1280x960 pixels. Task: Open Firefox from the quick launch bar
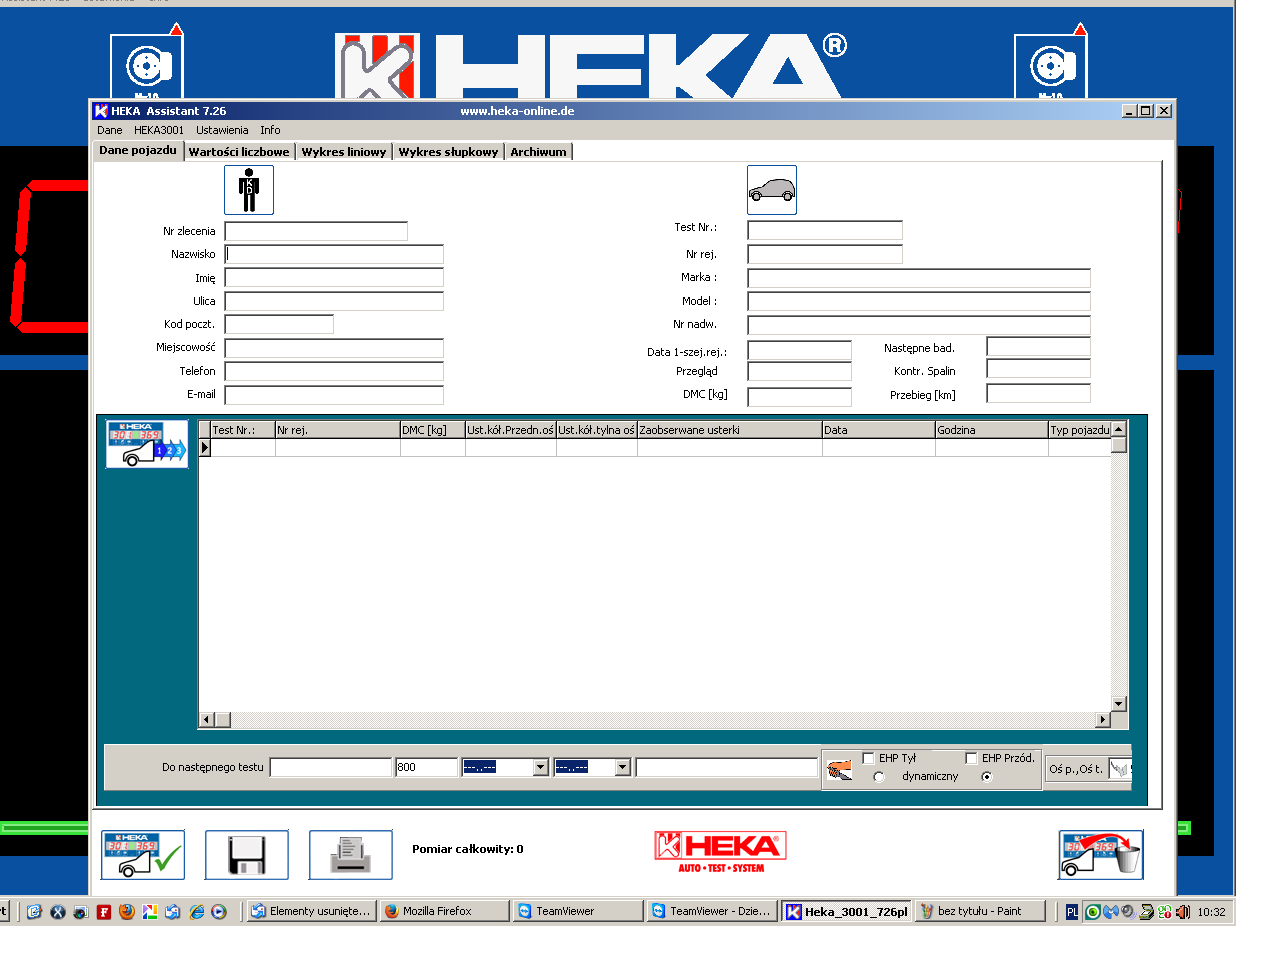click(127, 912)
